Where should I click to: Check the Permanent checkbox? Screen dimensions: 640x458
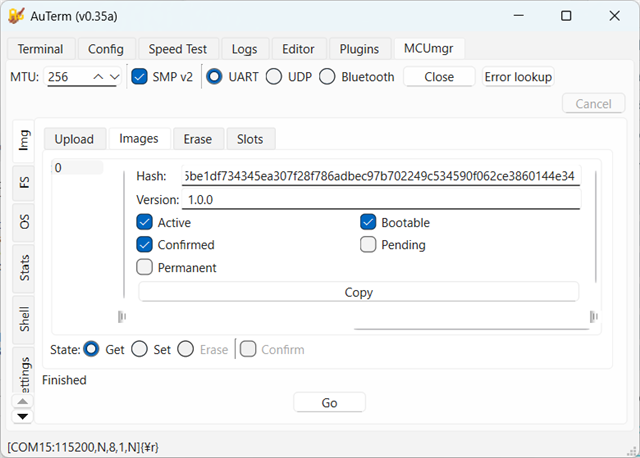[x=144, y=267]
